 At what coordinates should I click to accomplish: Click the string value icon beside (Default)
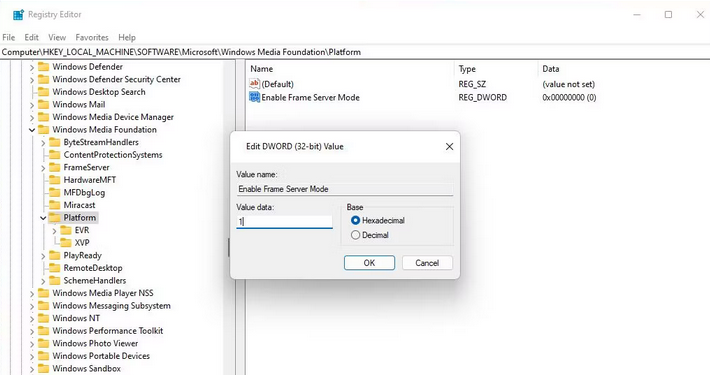tap(254, 84)
